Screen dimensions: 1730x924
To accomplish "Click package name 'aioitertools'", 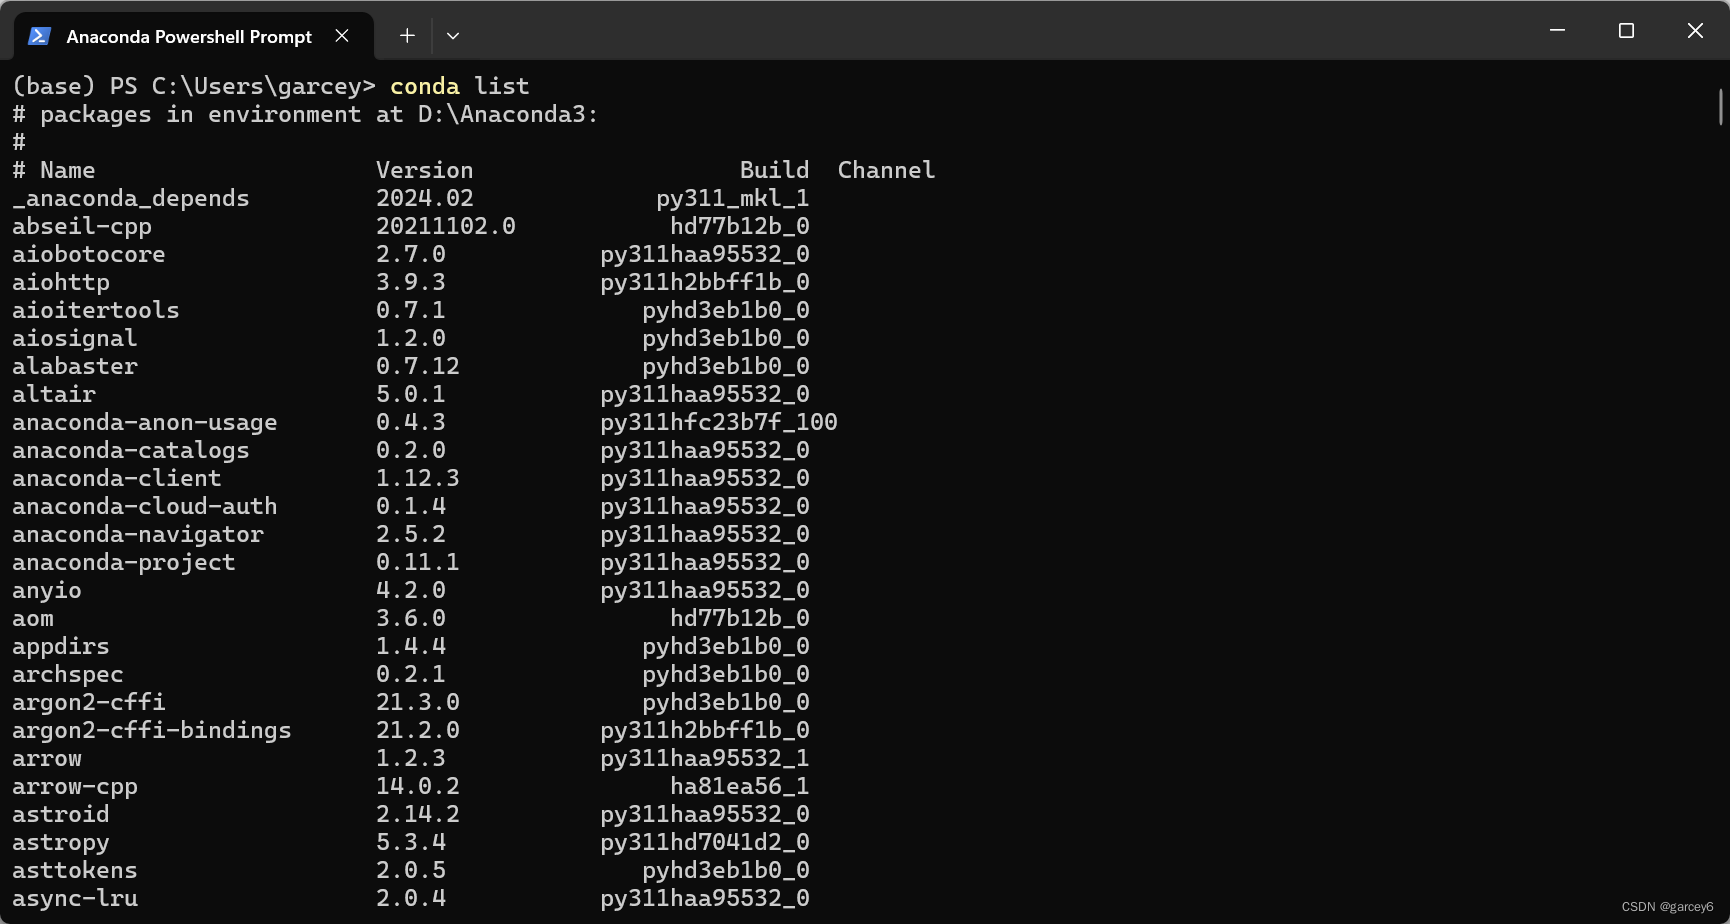I will 95,310.
